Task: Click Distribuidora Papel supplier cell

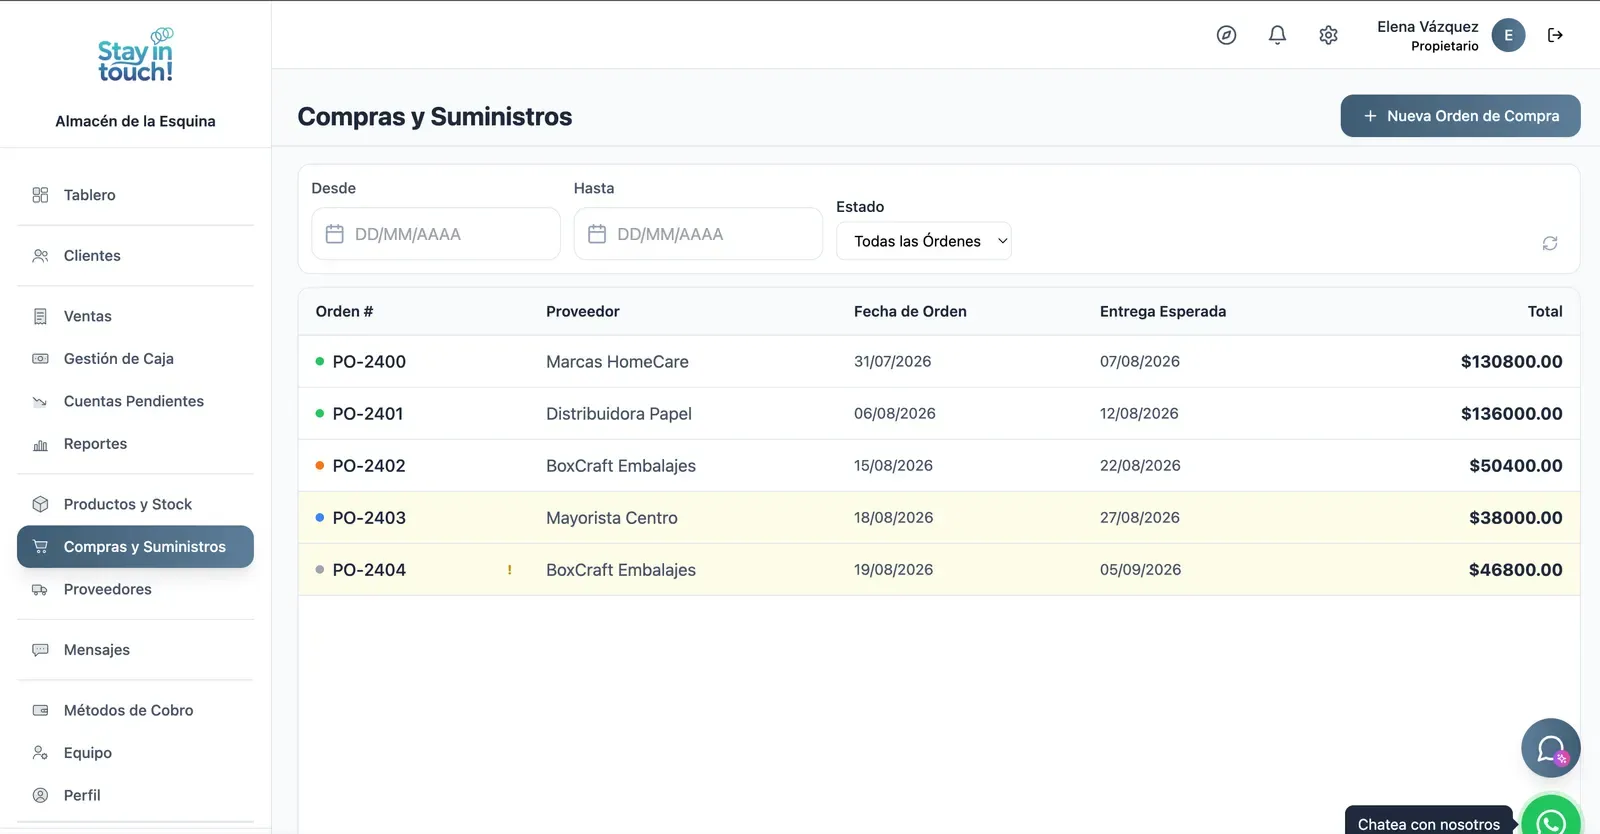Action: pos(619,414)
